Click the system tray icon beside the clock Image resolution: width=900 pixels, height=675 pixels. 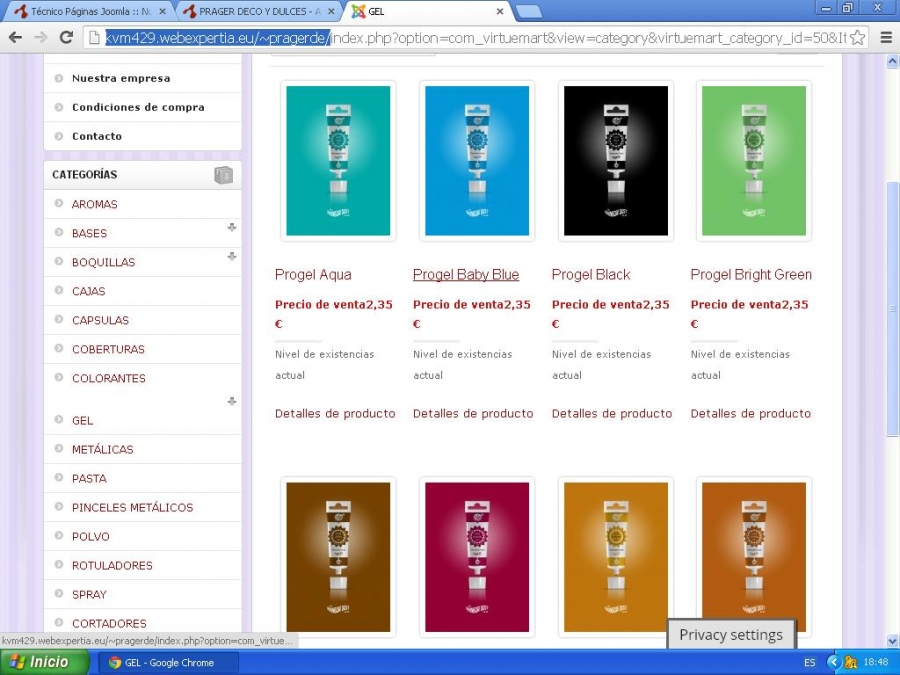click(851, 663)
